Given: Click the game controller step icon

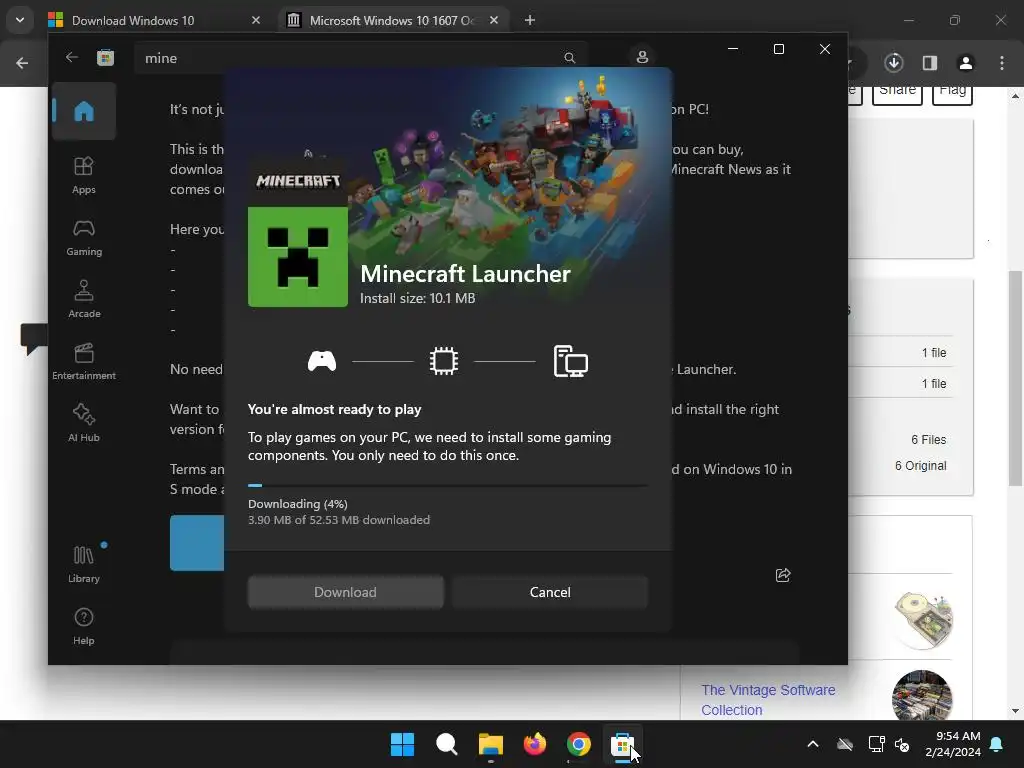Looking at the screenshot, I should (x=322, y=361).
